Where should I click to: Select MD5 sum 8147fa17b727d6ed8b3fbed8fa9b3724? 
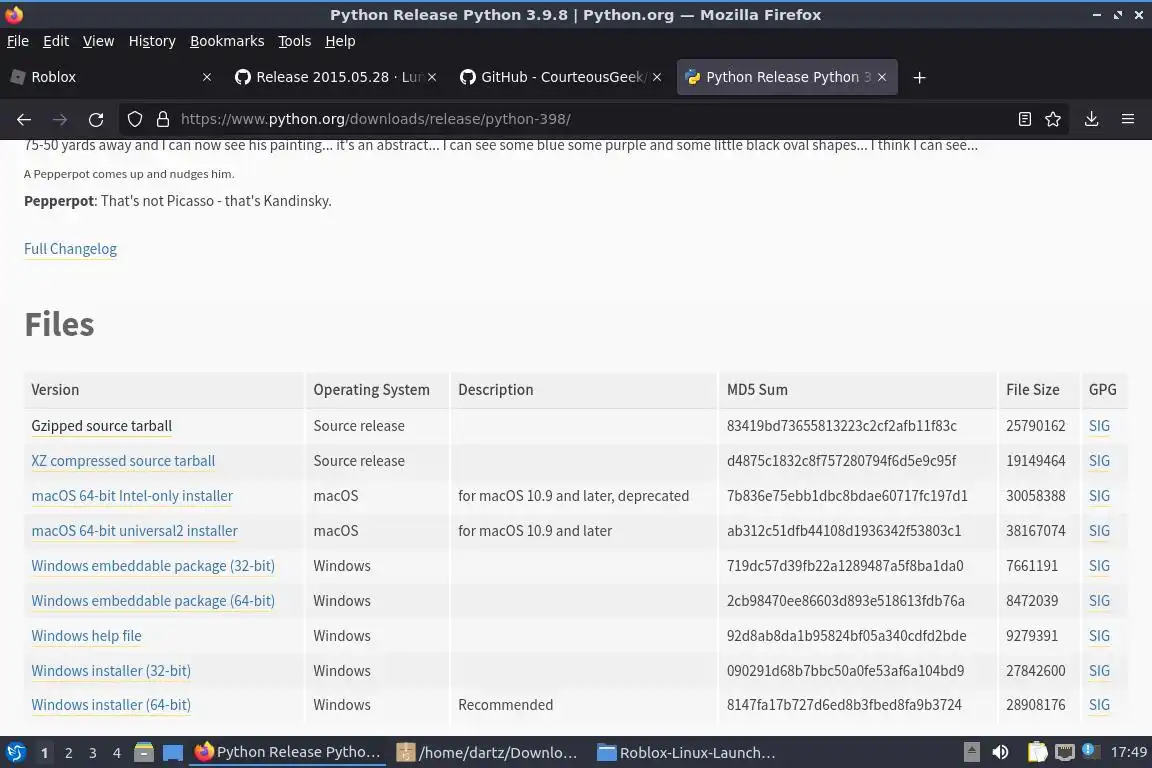pos(844,705)
